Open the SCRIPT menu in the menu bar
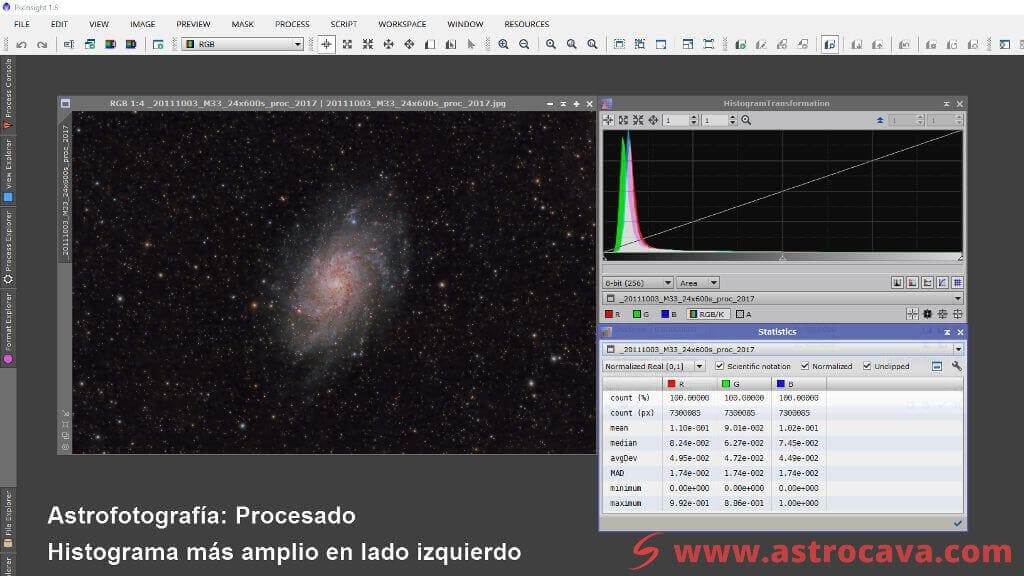1024x576 pixels. pos(343,23)
